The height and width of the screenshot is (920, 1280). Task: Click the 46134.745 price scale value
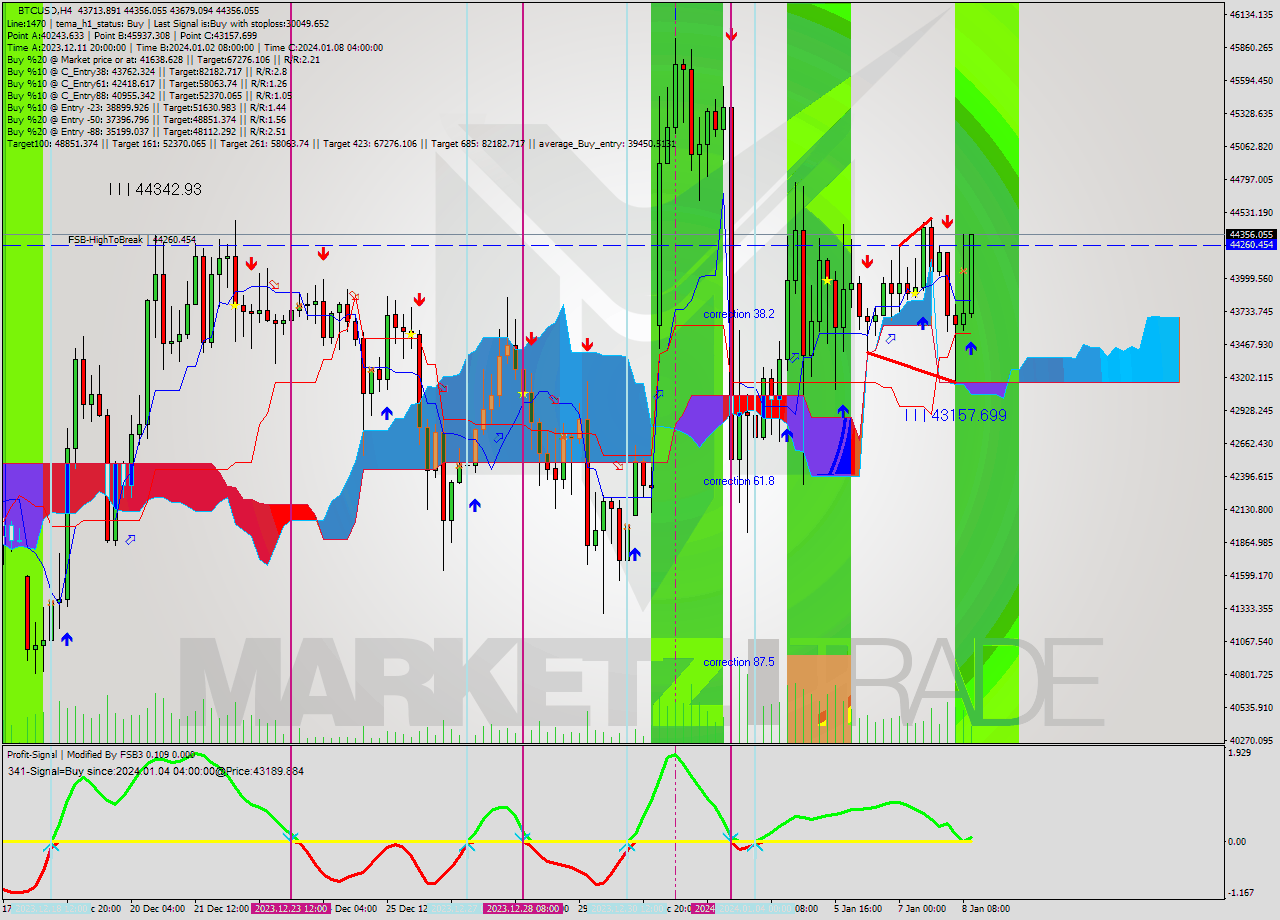[x=1252, y=14]
